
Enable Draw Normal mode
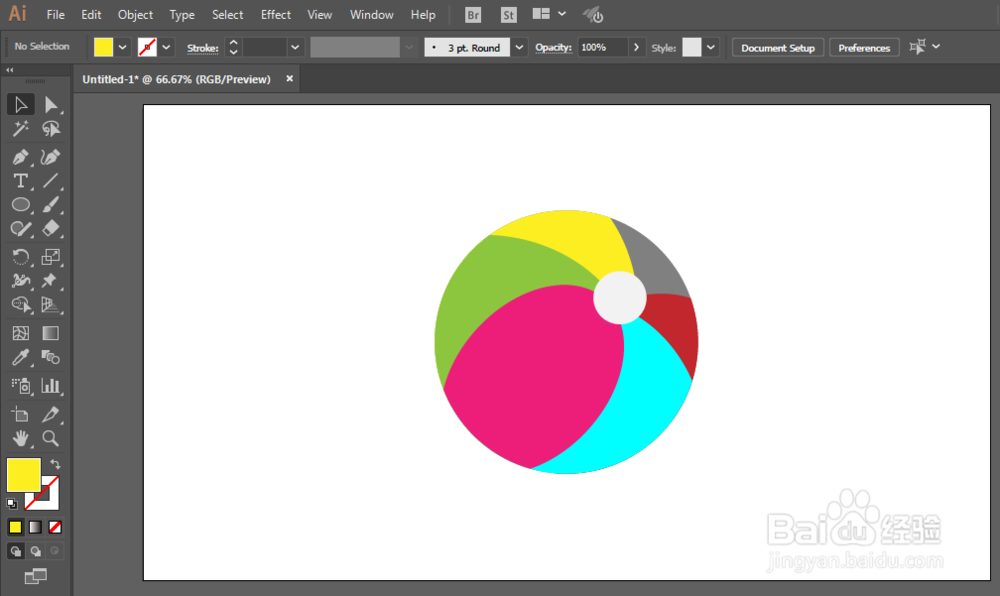15,551
